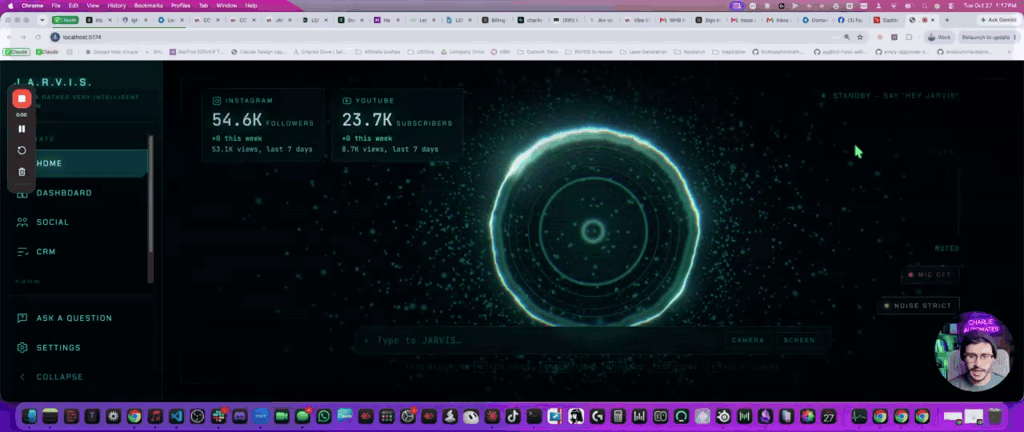Click the YouTube logo on the subscribers card
Screen dimensions: 1024x432
[x=346, y=101]
